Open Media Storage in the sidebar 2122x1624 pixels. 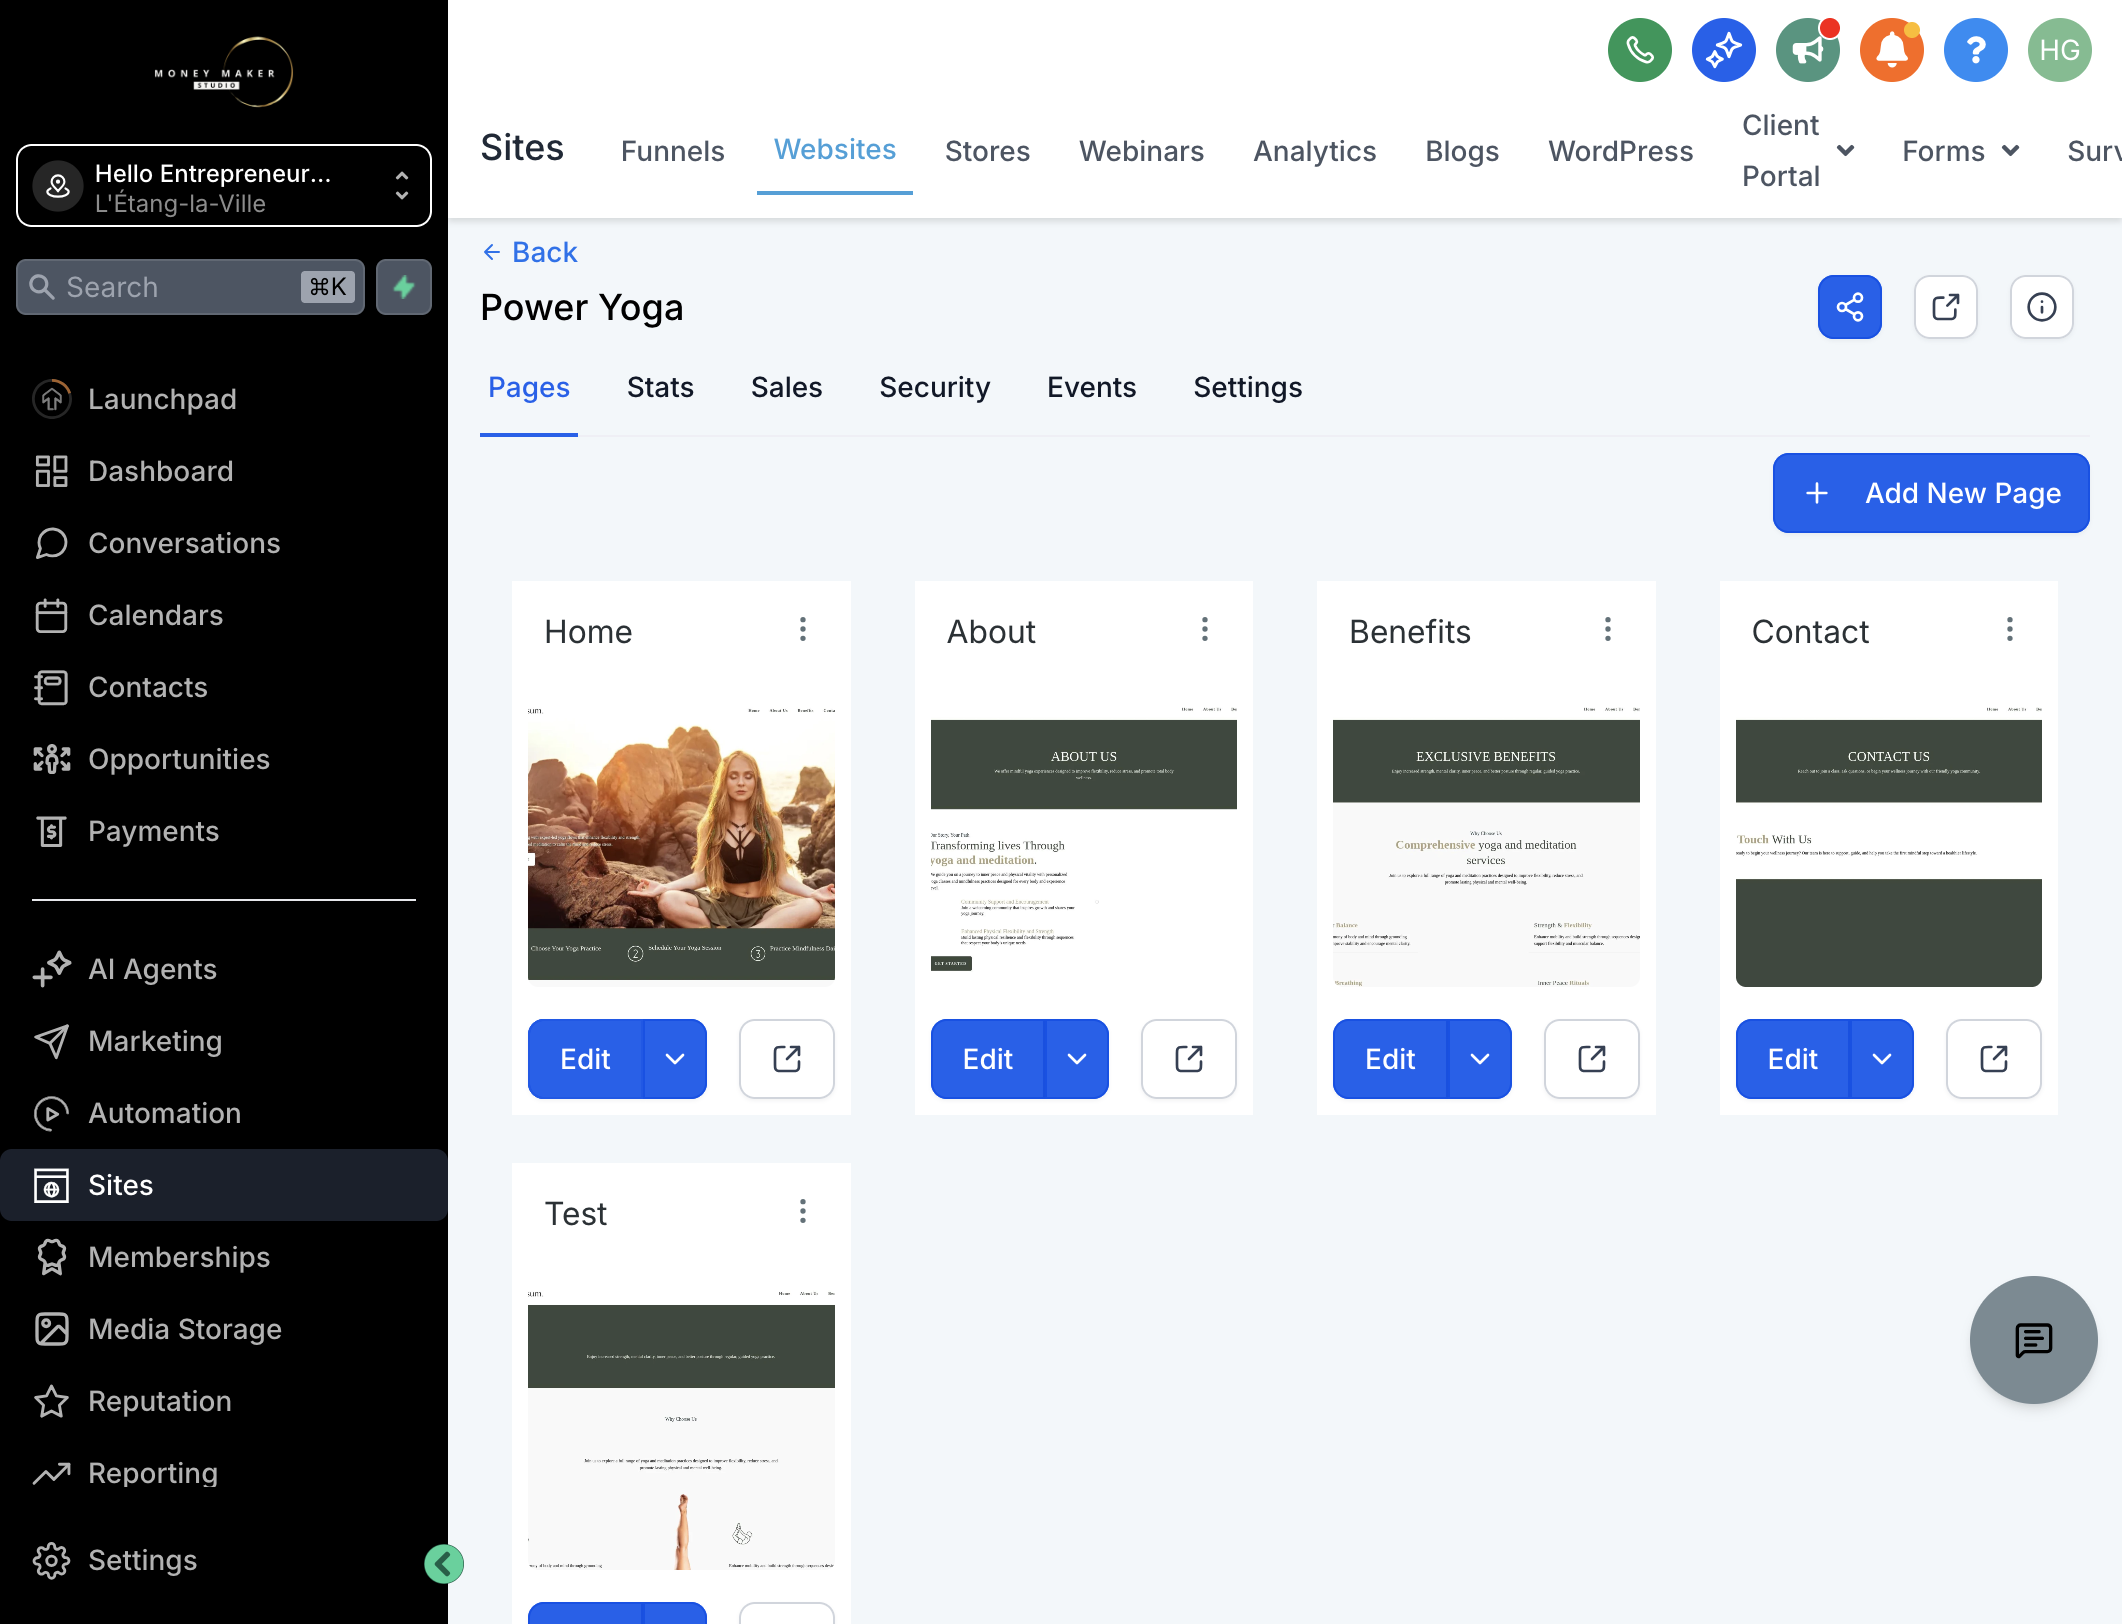(x=184, y=1329)
